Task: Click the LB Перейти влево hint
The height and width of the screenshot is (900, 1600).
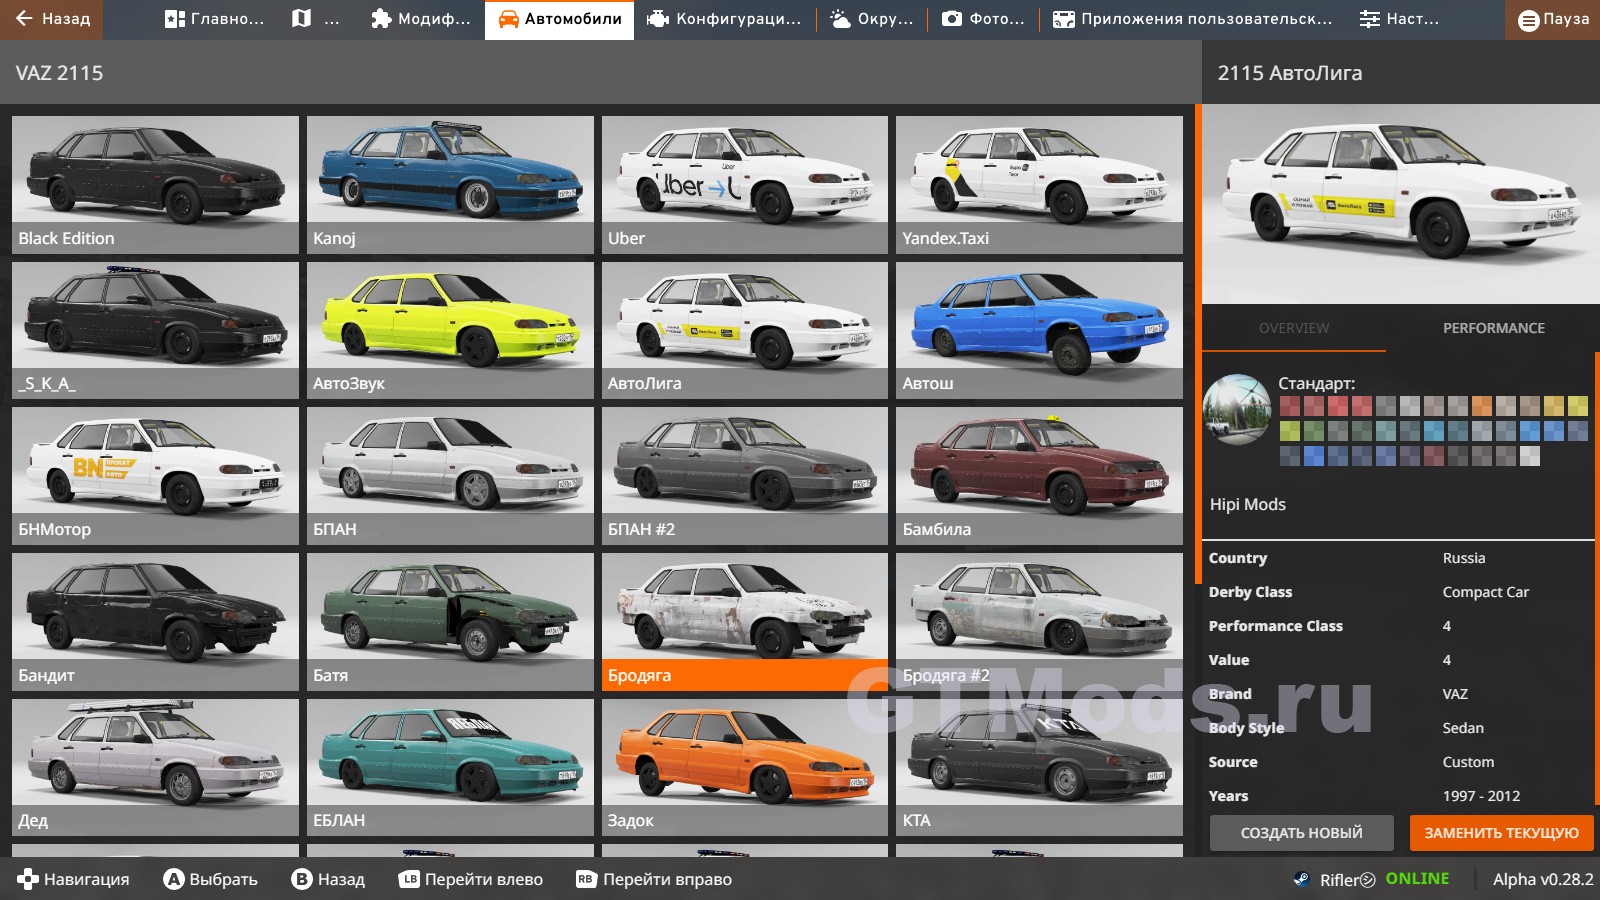Action: [x=470, y=879]
